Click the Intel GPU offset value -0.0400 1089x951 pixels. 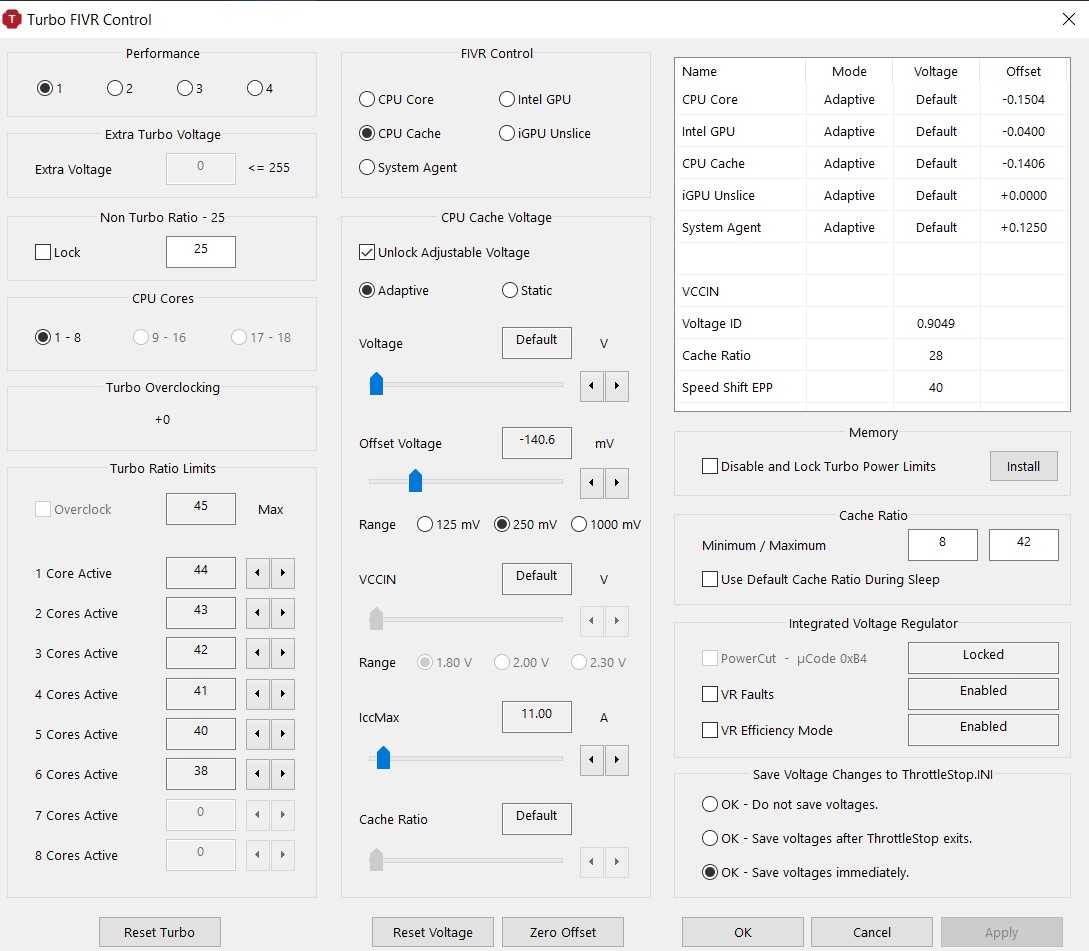click(1023, 131)
